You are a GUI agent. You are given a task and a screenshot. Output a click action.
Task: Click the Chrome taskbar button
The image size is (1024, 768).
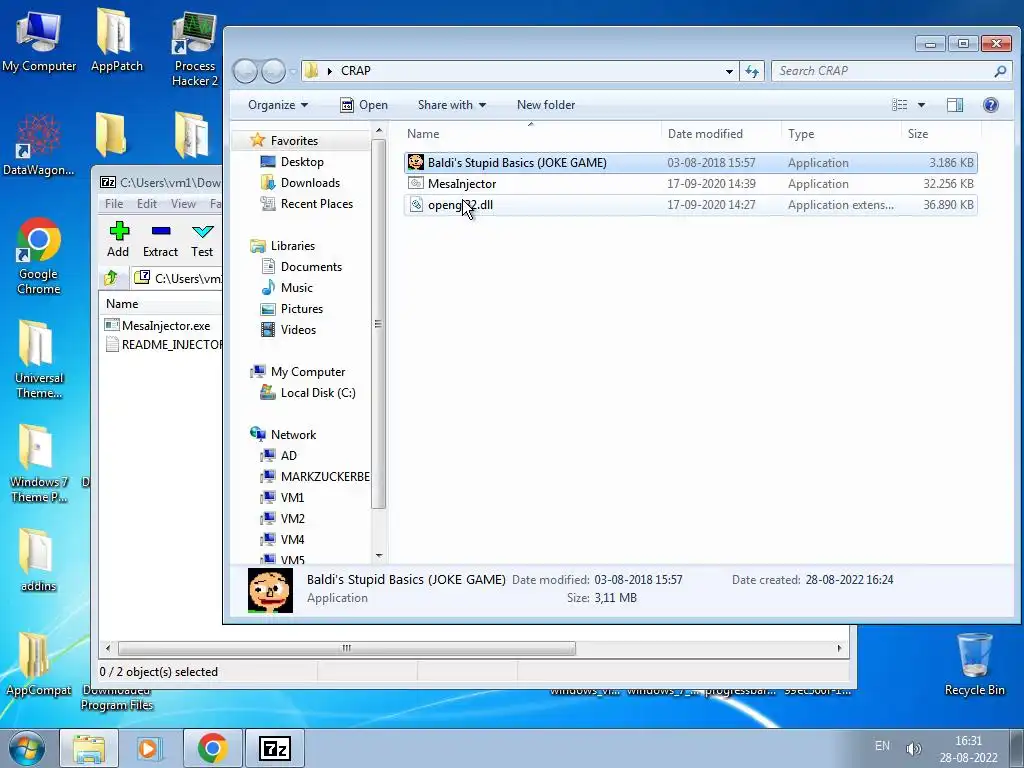tap(212, 748)
